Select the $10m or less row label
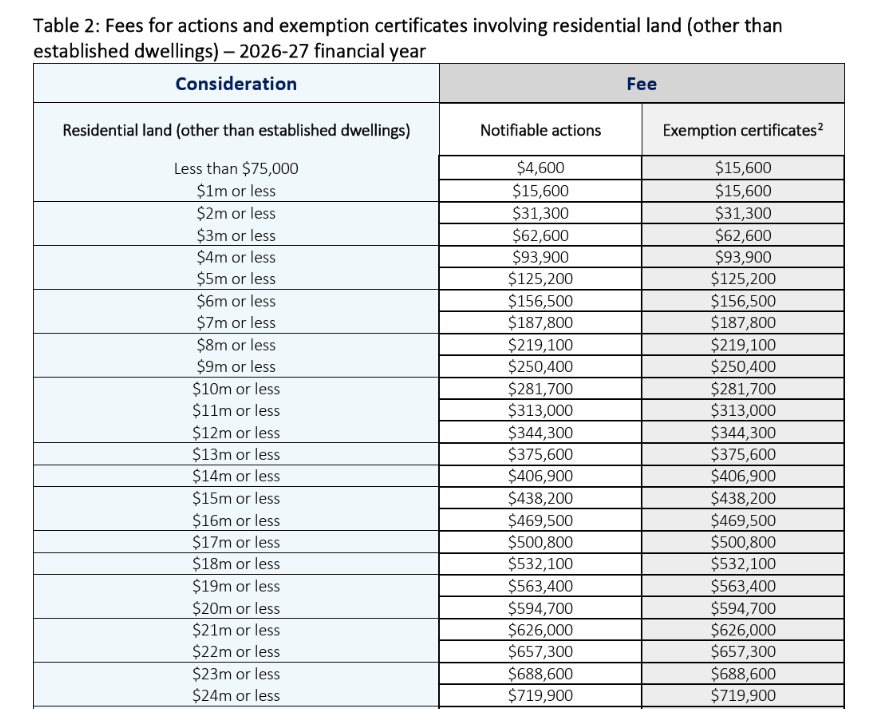Screen dimensions: 875x709 click(x=236, y=389)
